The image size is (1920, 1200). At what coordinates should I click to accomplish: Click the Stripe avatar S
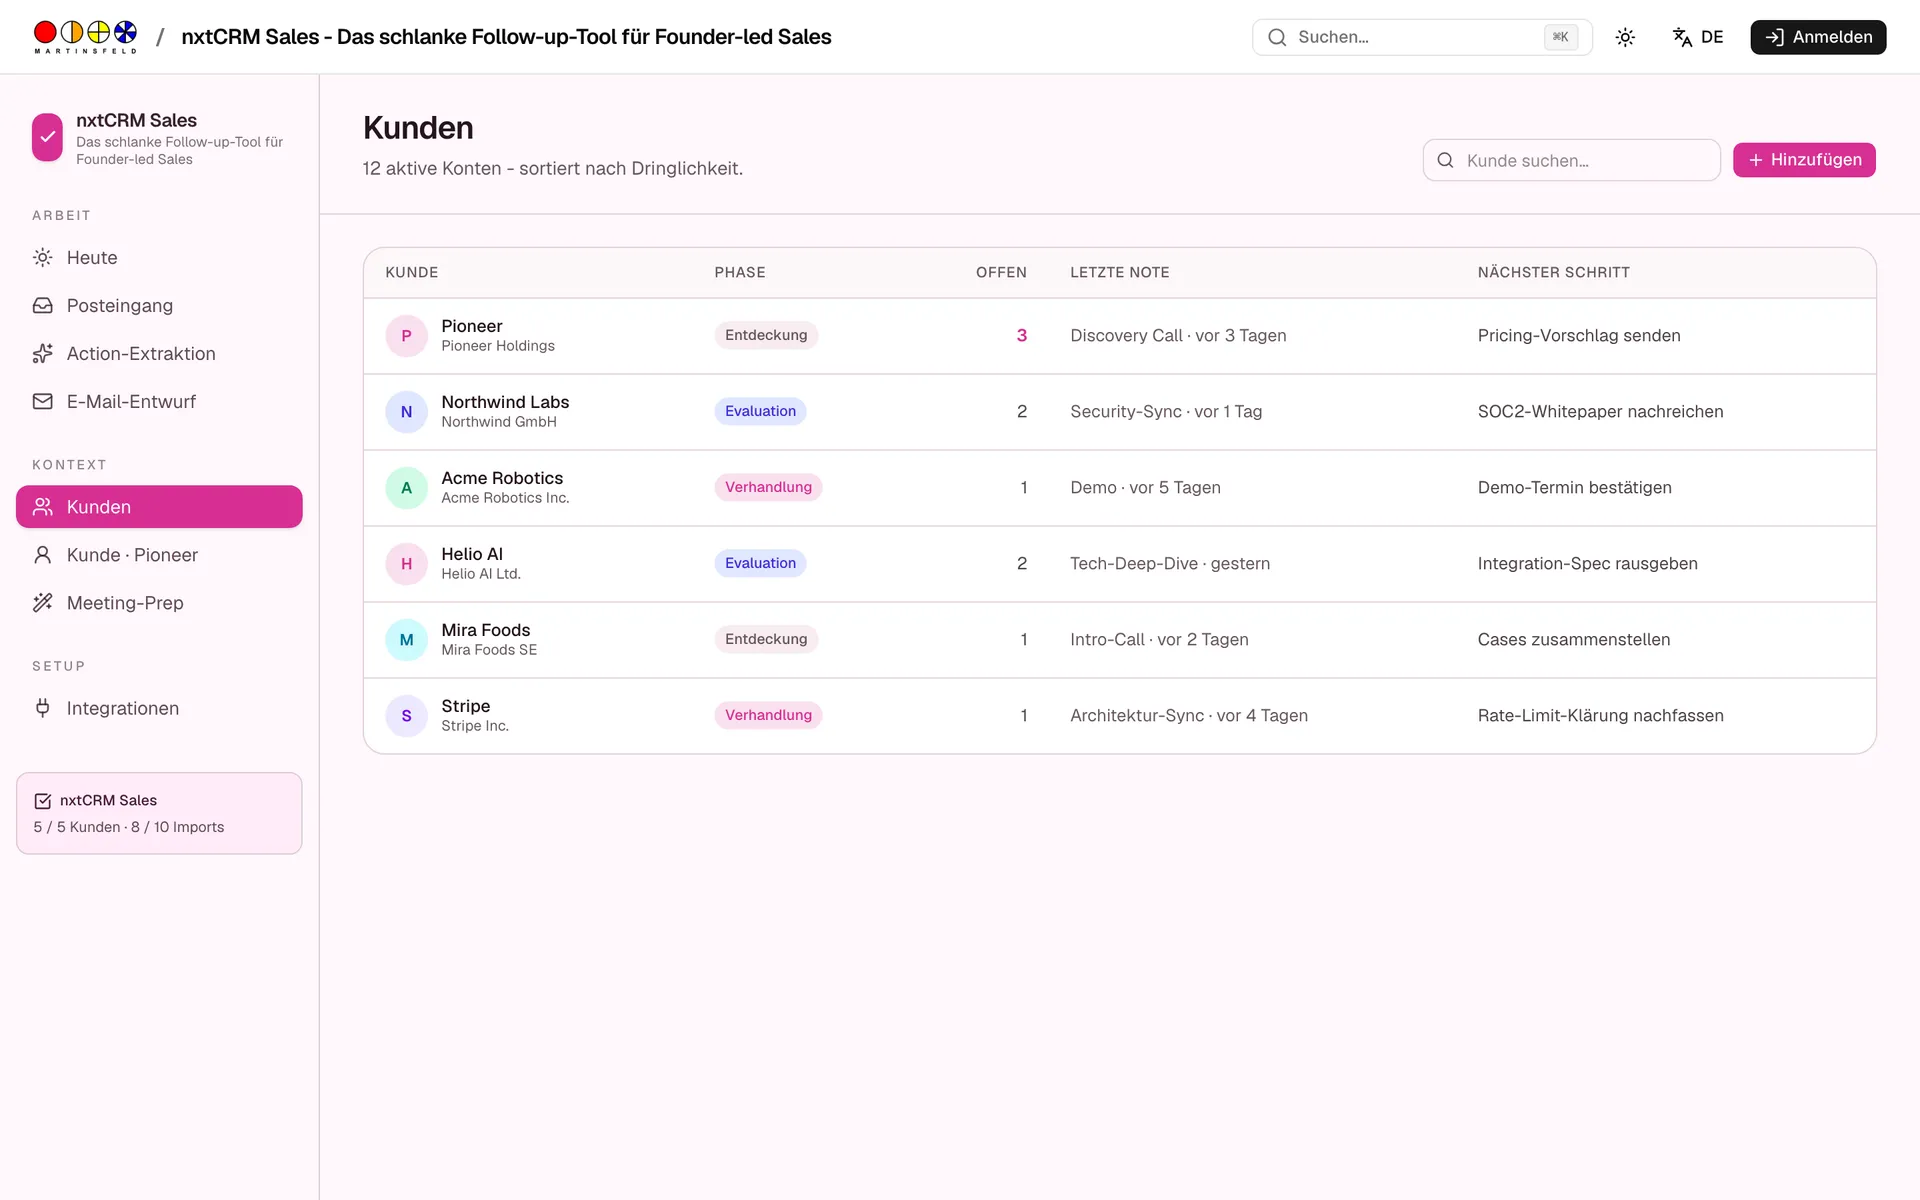(406, 716)
